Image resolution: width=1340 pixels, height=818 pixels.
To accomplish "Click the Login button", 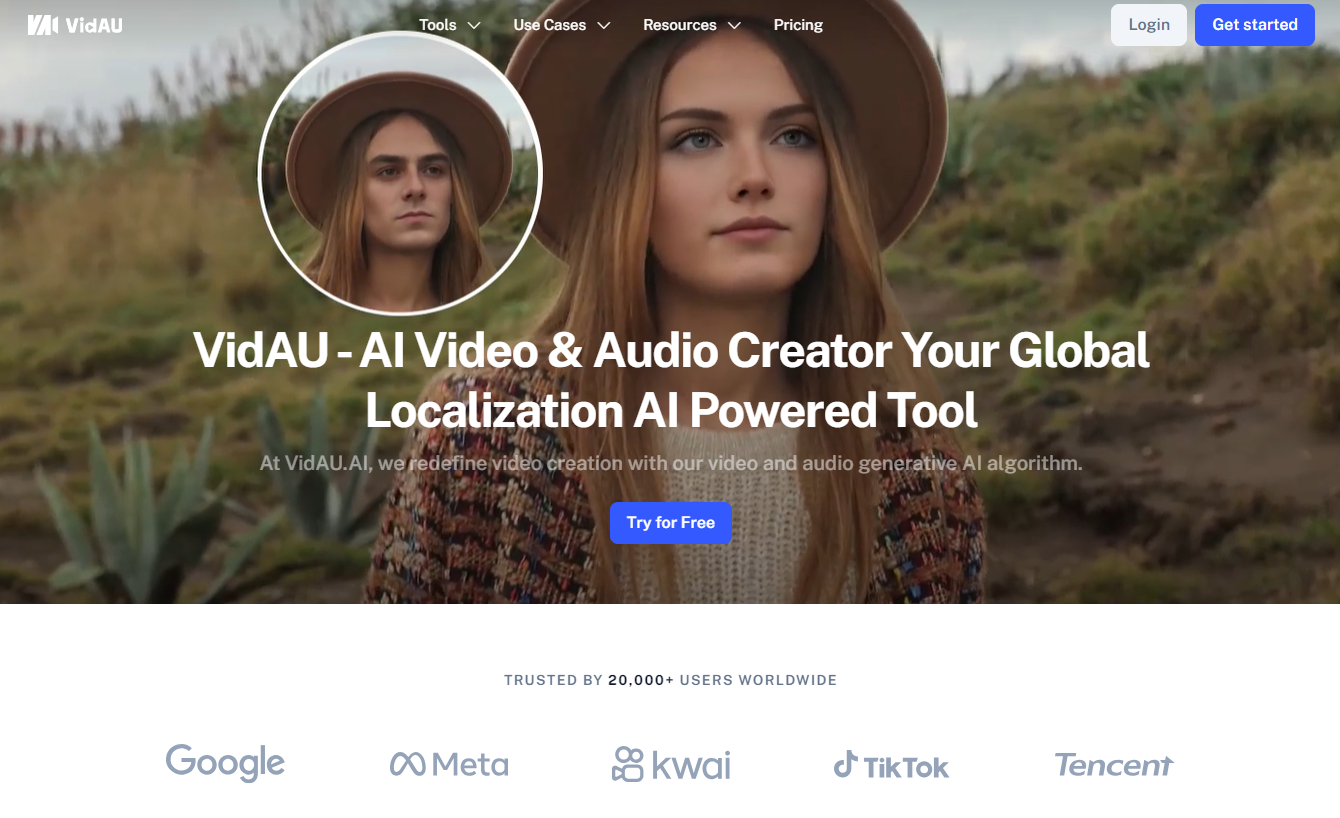I will tap(1149, 25).
